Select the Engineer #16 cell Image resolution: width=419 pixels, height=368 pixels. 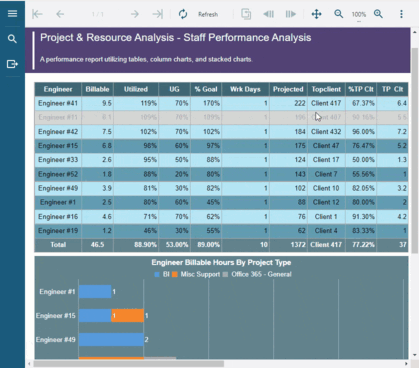(x=58, y=216)
